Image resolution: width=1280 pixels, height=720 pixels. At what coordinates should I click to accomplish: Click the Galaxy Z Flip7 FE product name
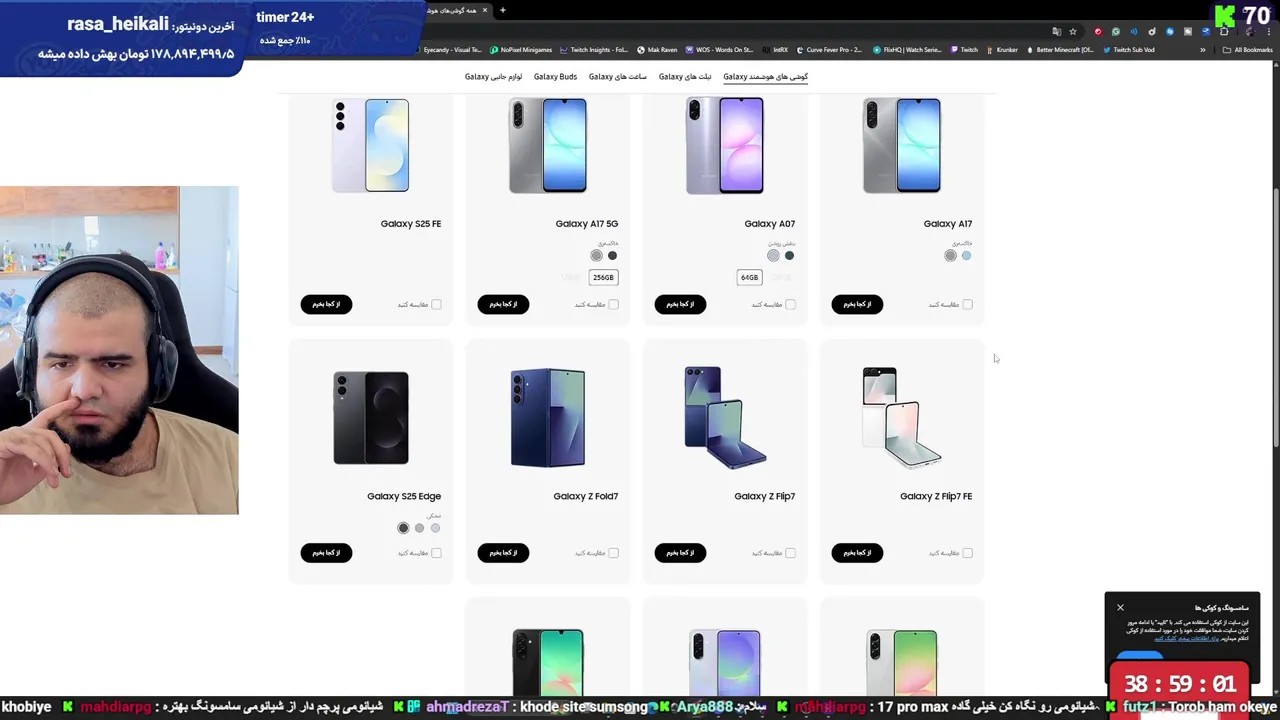pyautogui.click(x=936, y=496)
